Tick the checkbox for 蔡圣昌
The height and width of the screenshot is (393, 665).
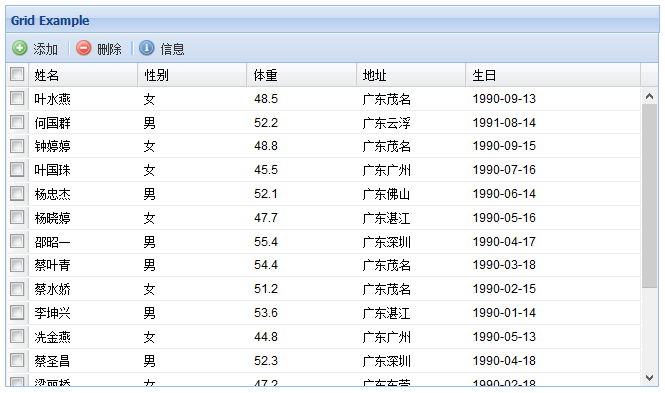coord(17,360)
